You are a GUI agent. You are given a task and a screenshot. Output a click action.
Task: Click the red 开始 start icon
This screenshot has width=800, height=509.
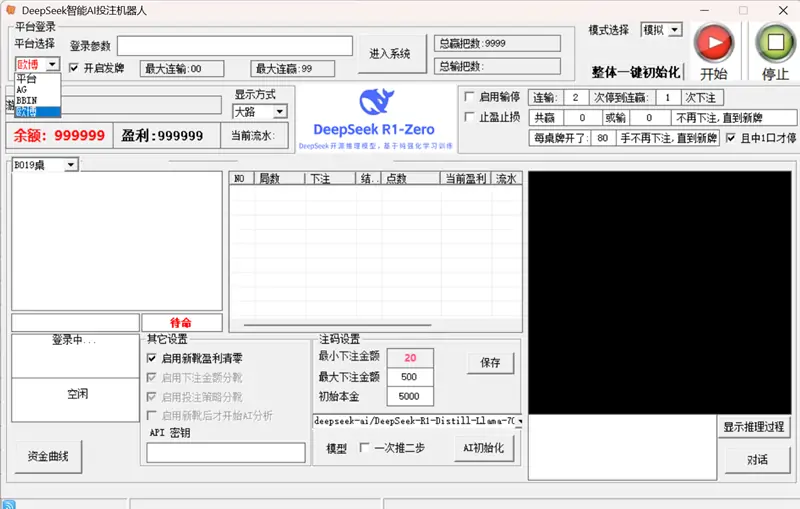(714, 42)
